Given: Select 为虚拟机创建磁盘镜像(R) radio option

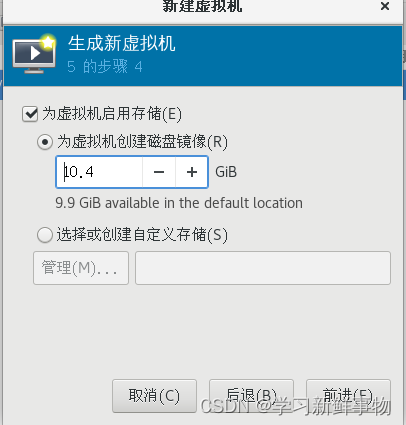Looking at the screenshot, I should click(45, 142).
